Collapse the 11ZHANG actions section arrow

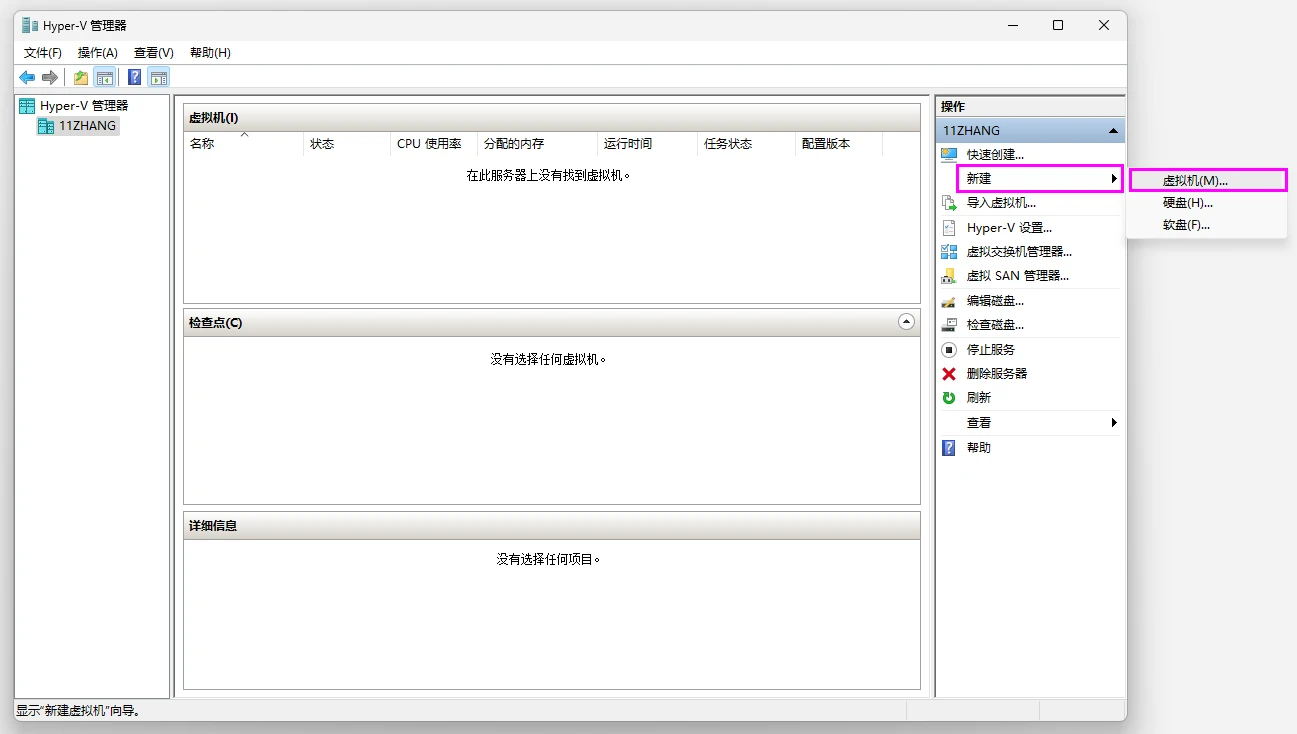[1113, 131]
